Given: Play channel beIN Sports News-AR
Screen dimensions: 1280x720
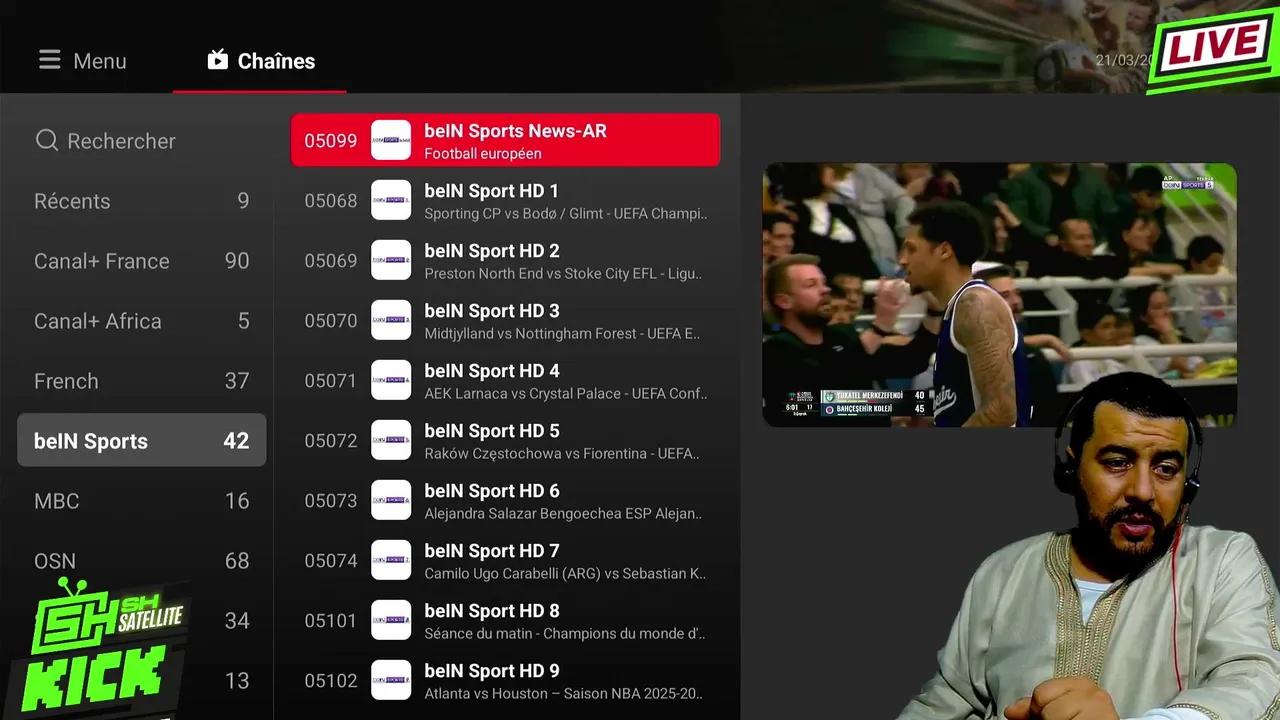Looking at the screenshot, I should (x=505, y=140).
